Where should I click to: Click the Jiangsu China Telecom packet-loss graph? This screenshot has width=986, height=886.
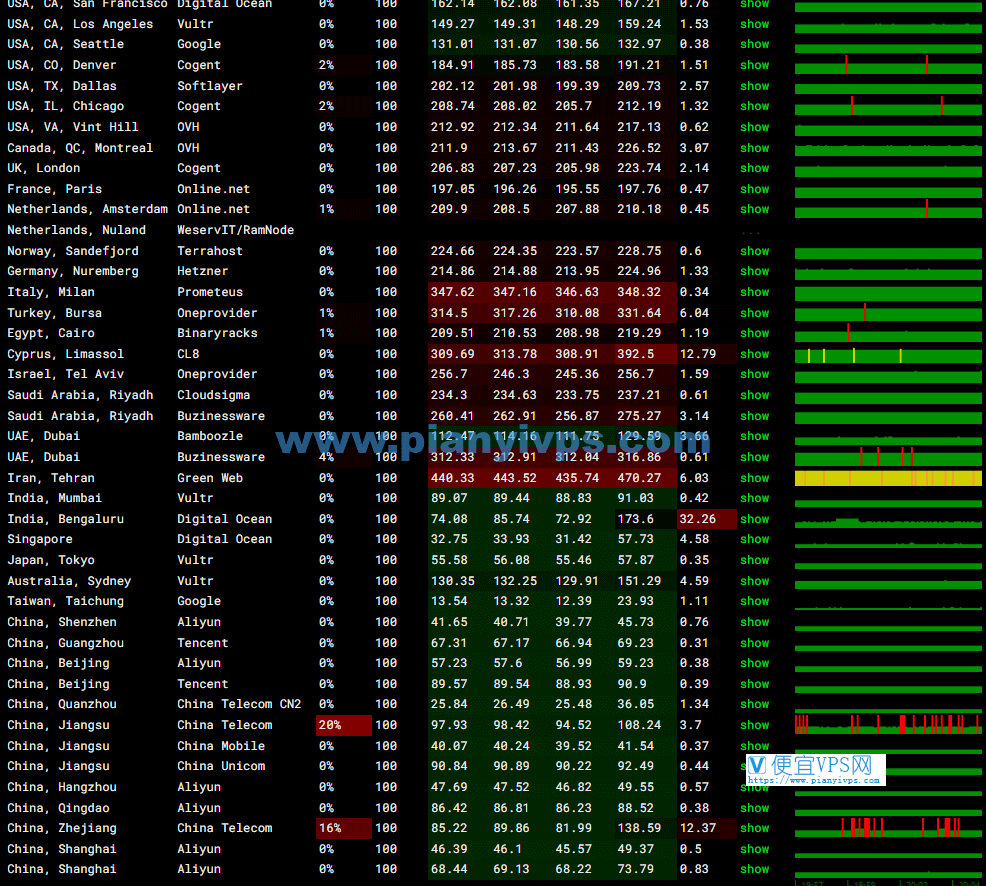point(888,724)
